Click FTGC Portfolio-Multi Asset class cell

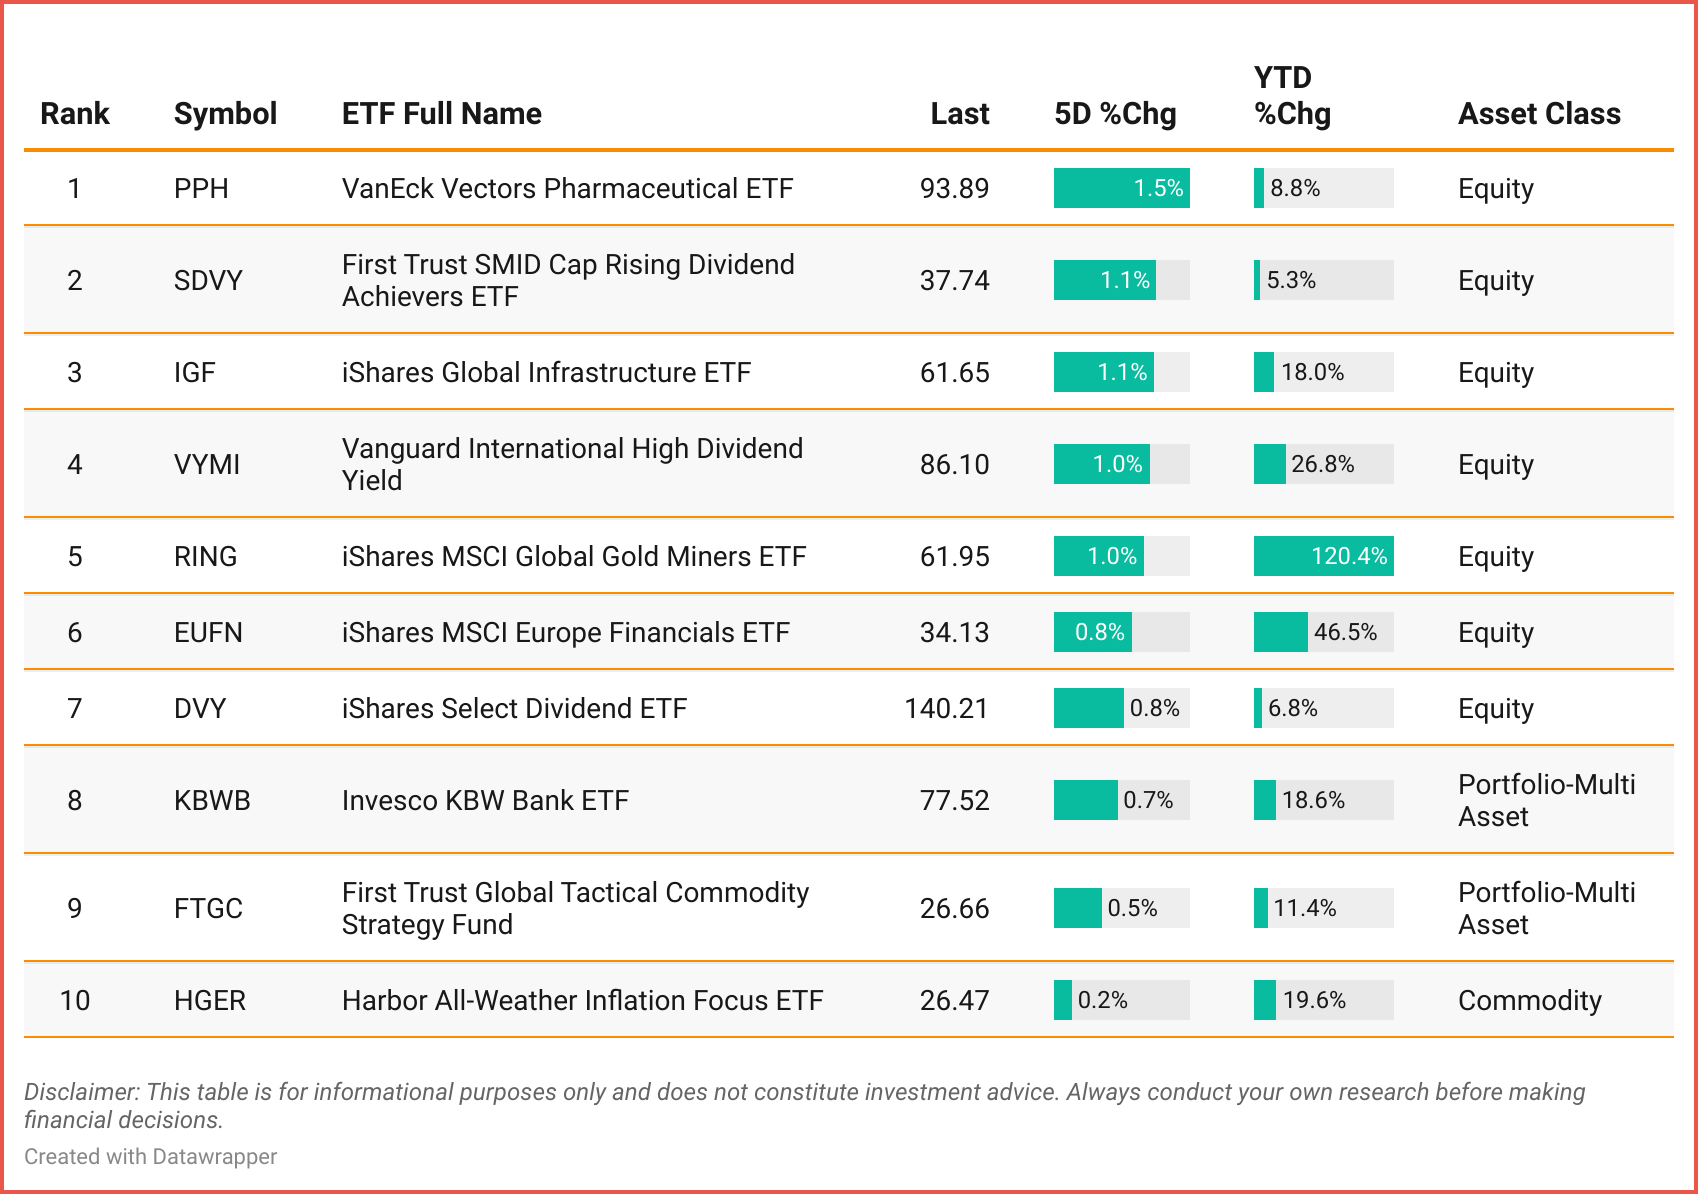pos(1546,908)
